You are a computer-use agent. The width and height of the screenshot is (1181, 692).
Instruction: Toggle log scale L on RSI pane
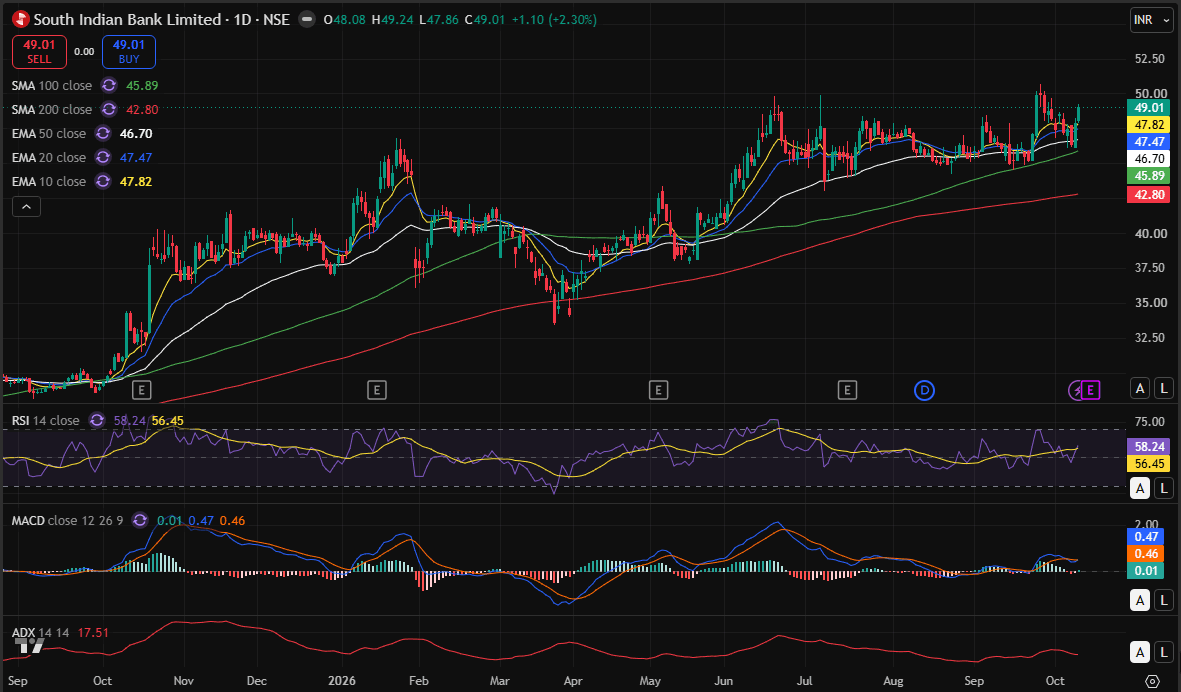pos(1164,488)
